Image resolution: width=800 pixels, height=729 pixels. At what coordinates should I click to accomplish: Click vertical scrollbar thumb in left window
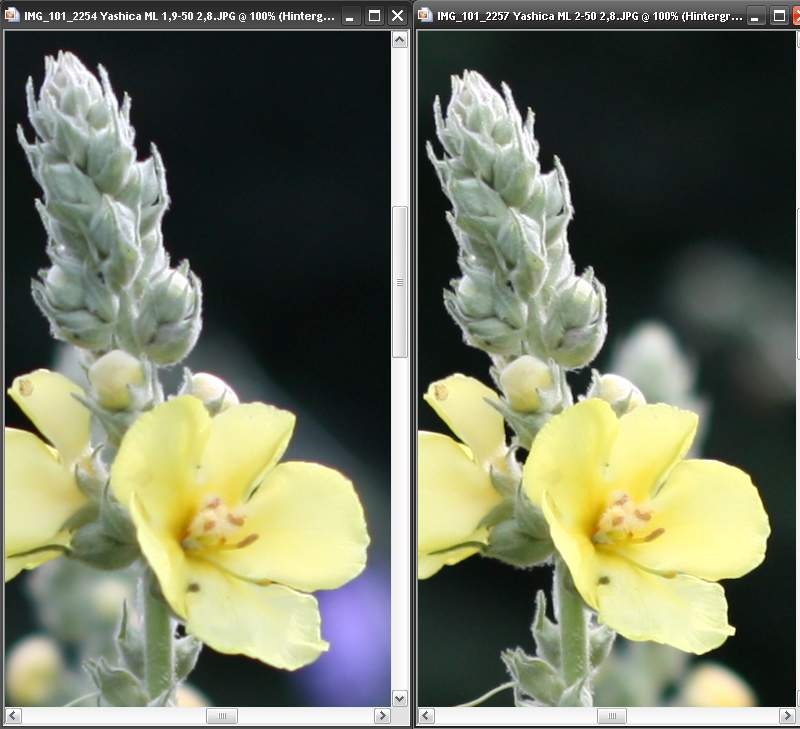click(x=400, y=282)
